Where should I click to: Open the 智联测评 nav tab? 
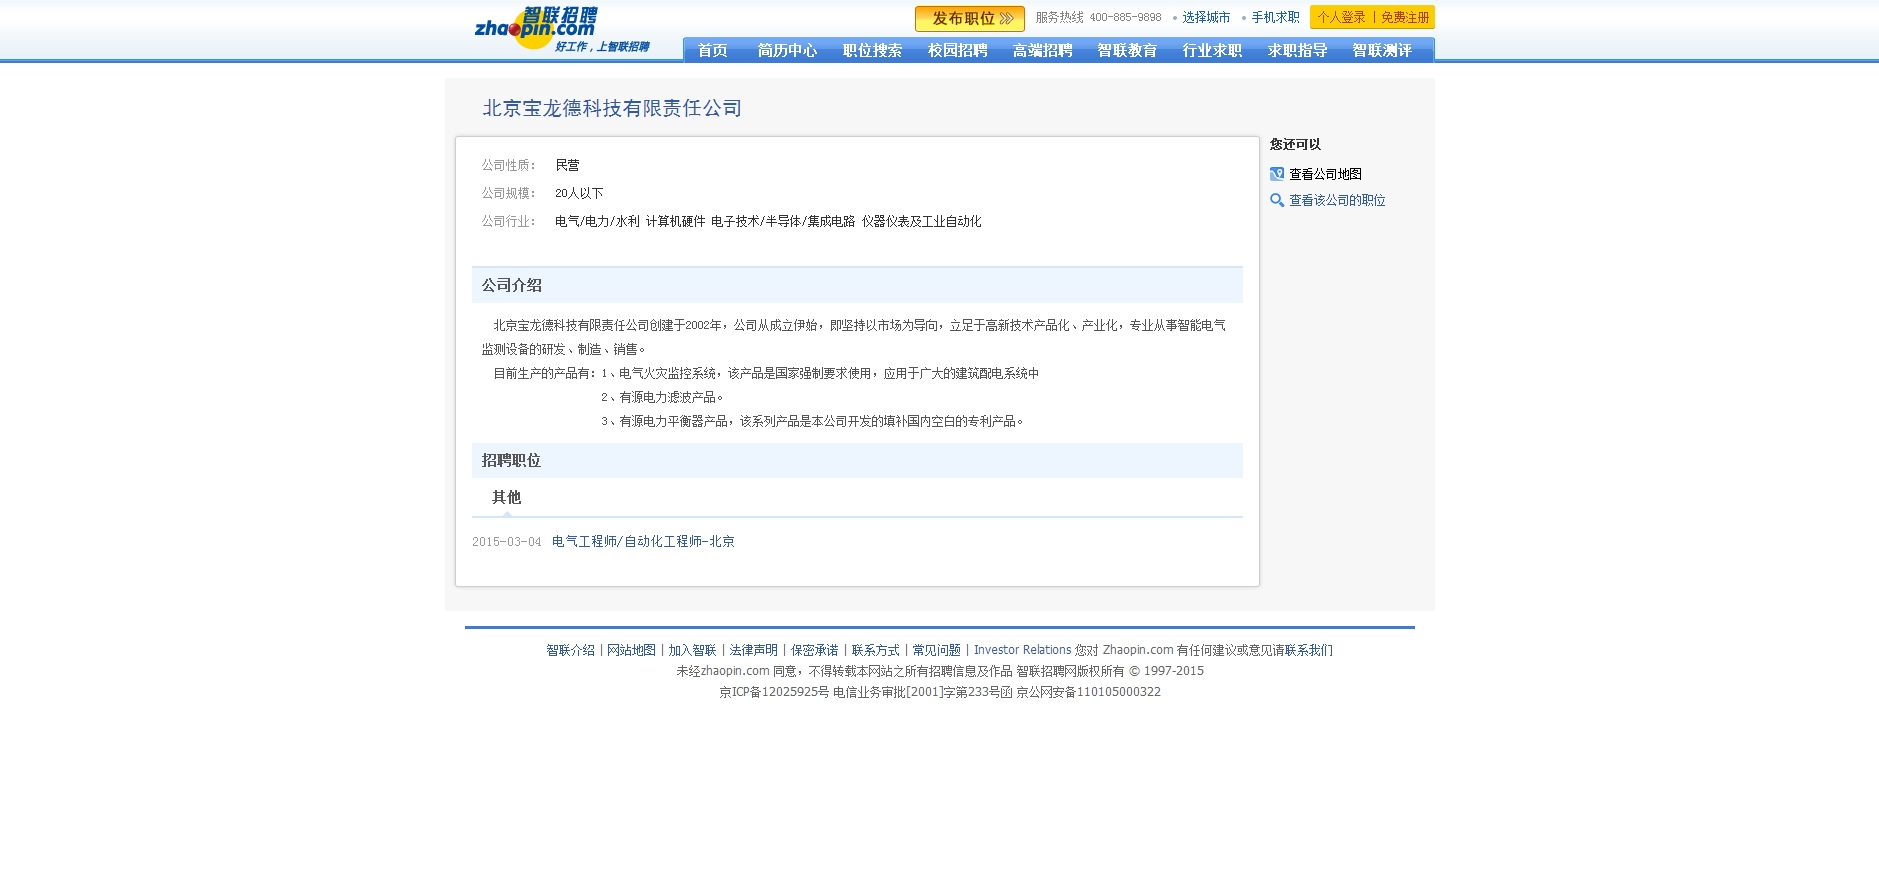(1382, 50)
